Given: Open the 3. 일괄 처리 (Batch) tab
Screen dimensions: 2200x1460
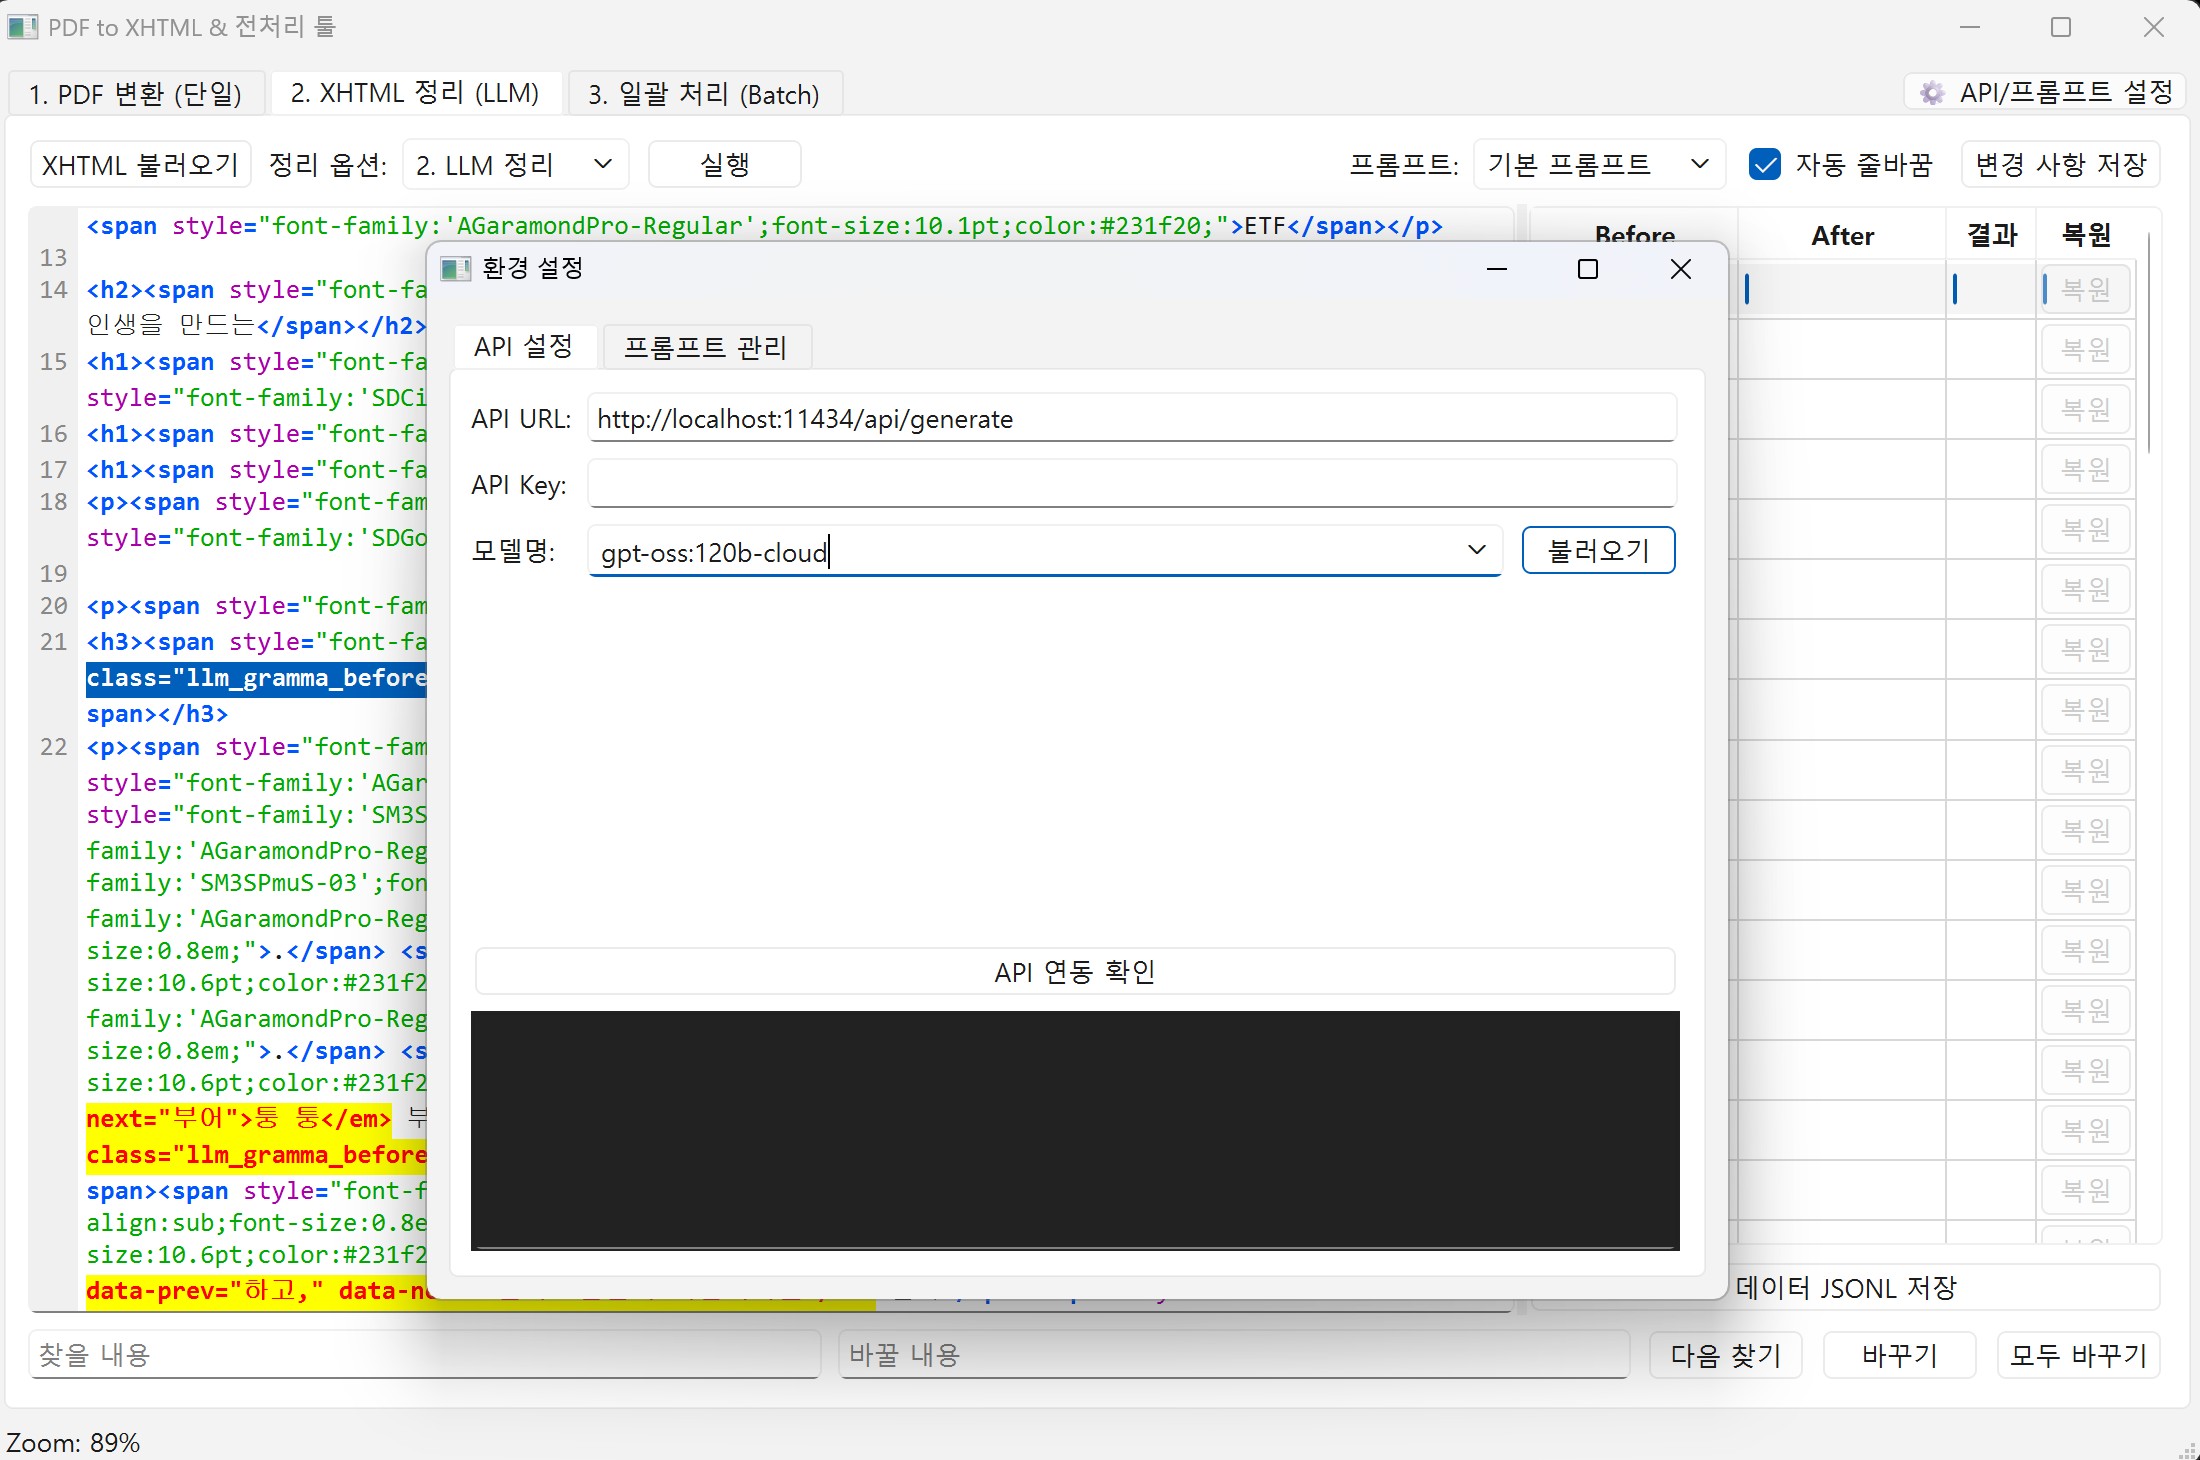Looking at the screenshot, I should (x=703, y=94).
